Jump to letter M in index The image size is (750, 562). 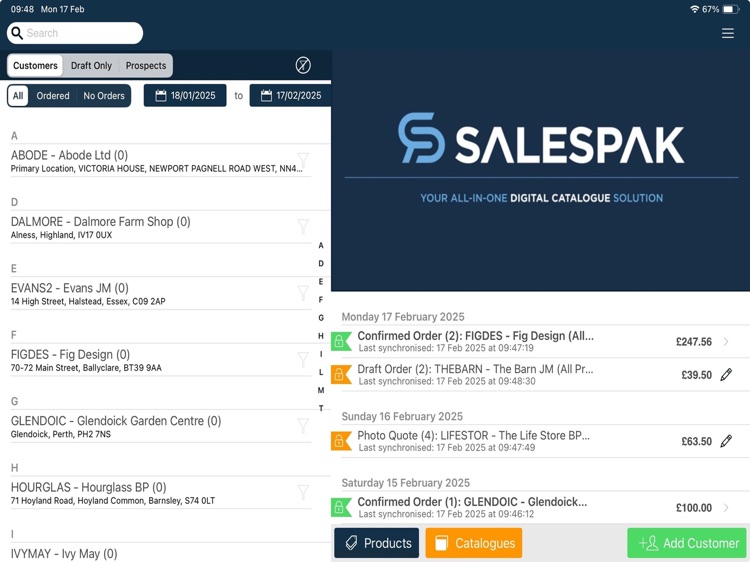click(321, 390)
